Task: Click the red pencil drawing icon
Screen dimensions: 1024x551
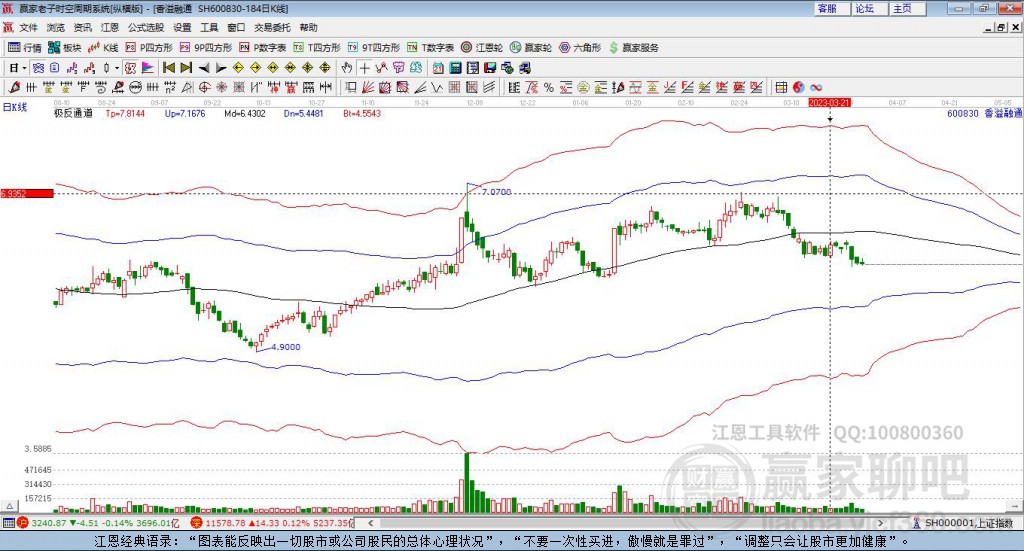Action: (x=14, y=87)
